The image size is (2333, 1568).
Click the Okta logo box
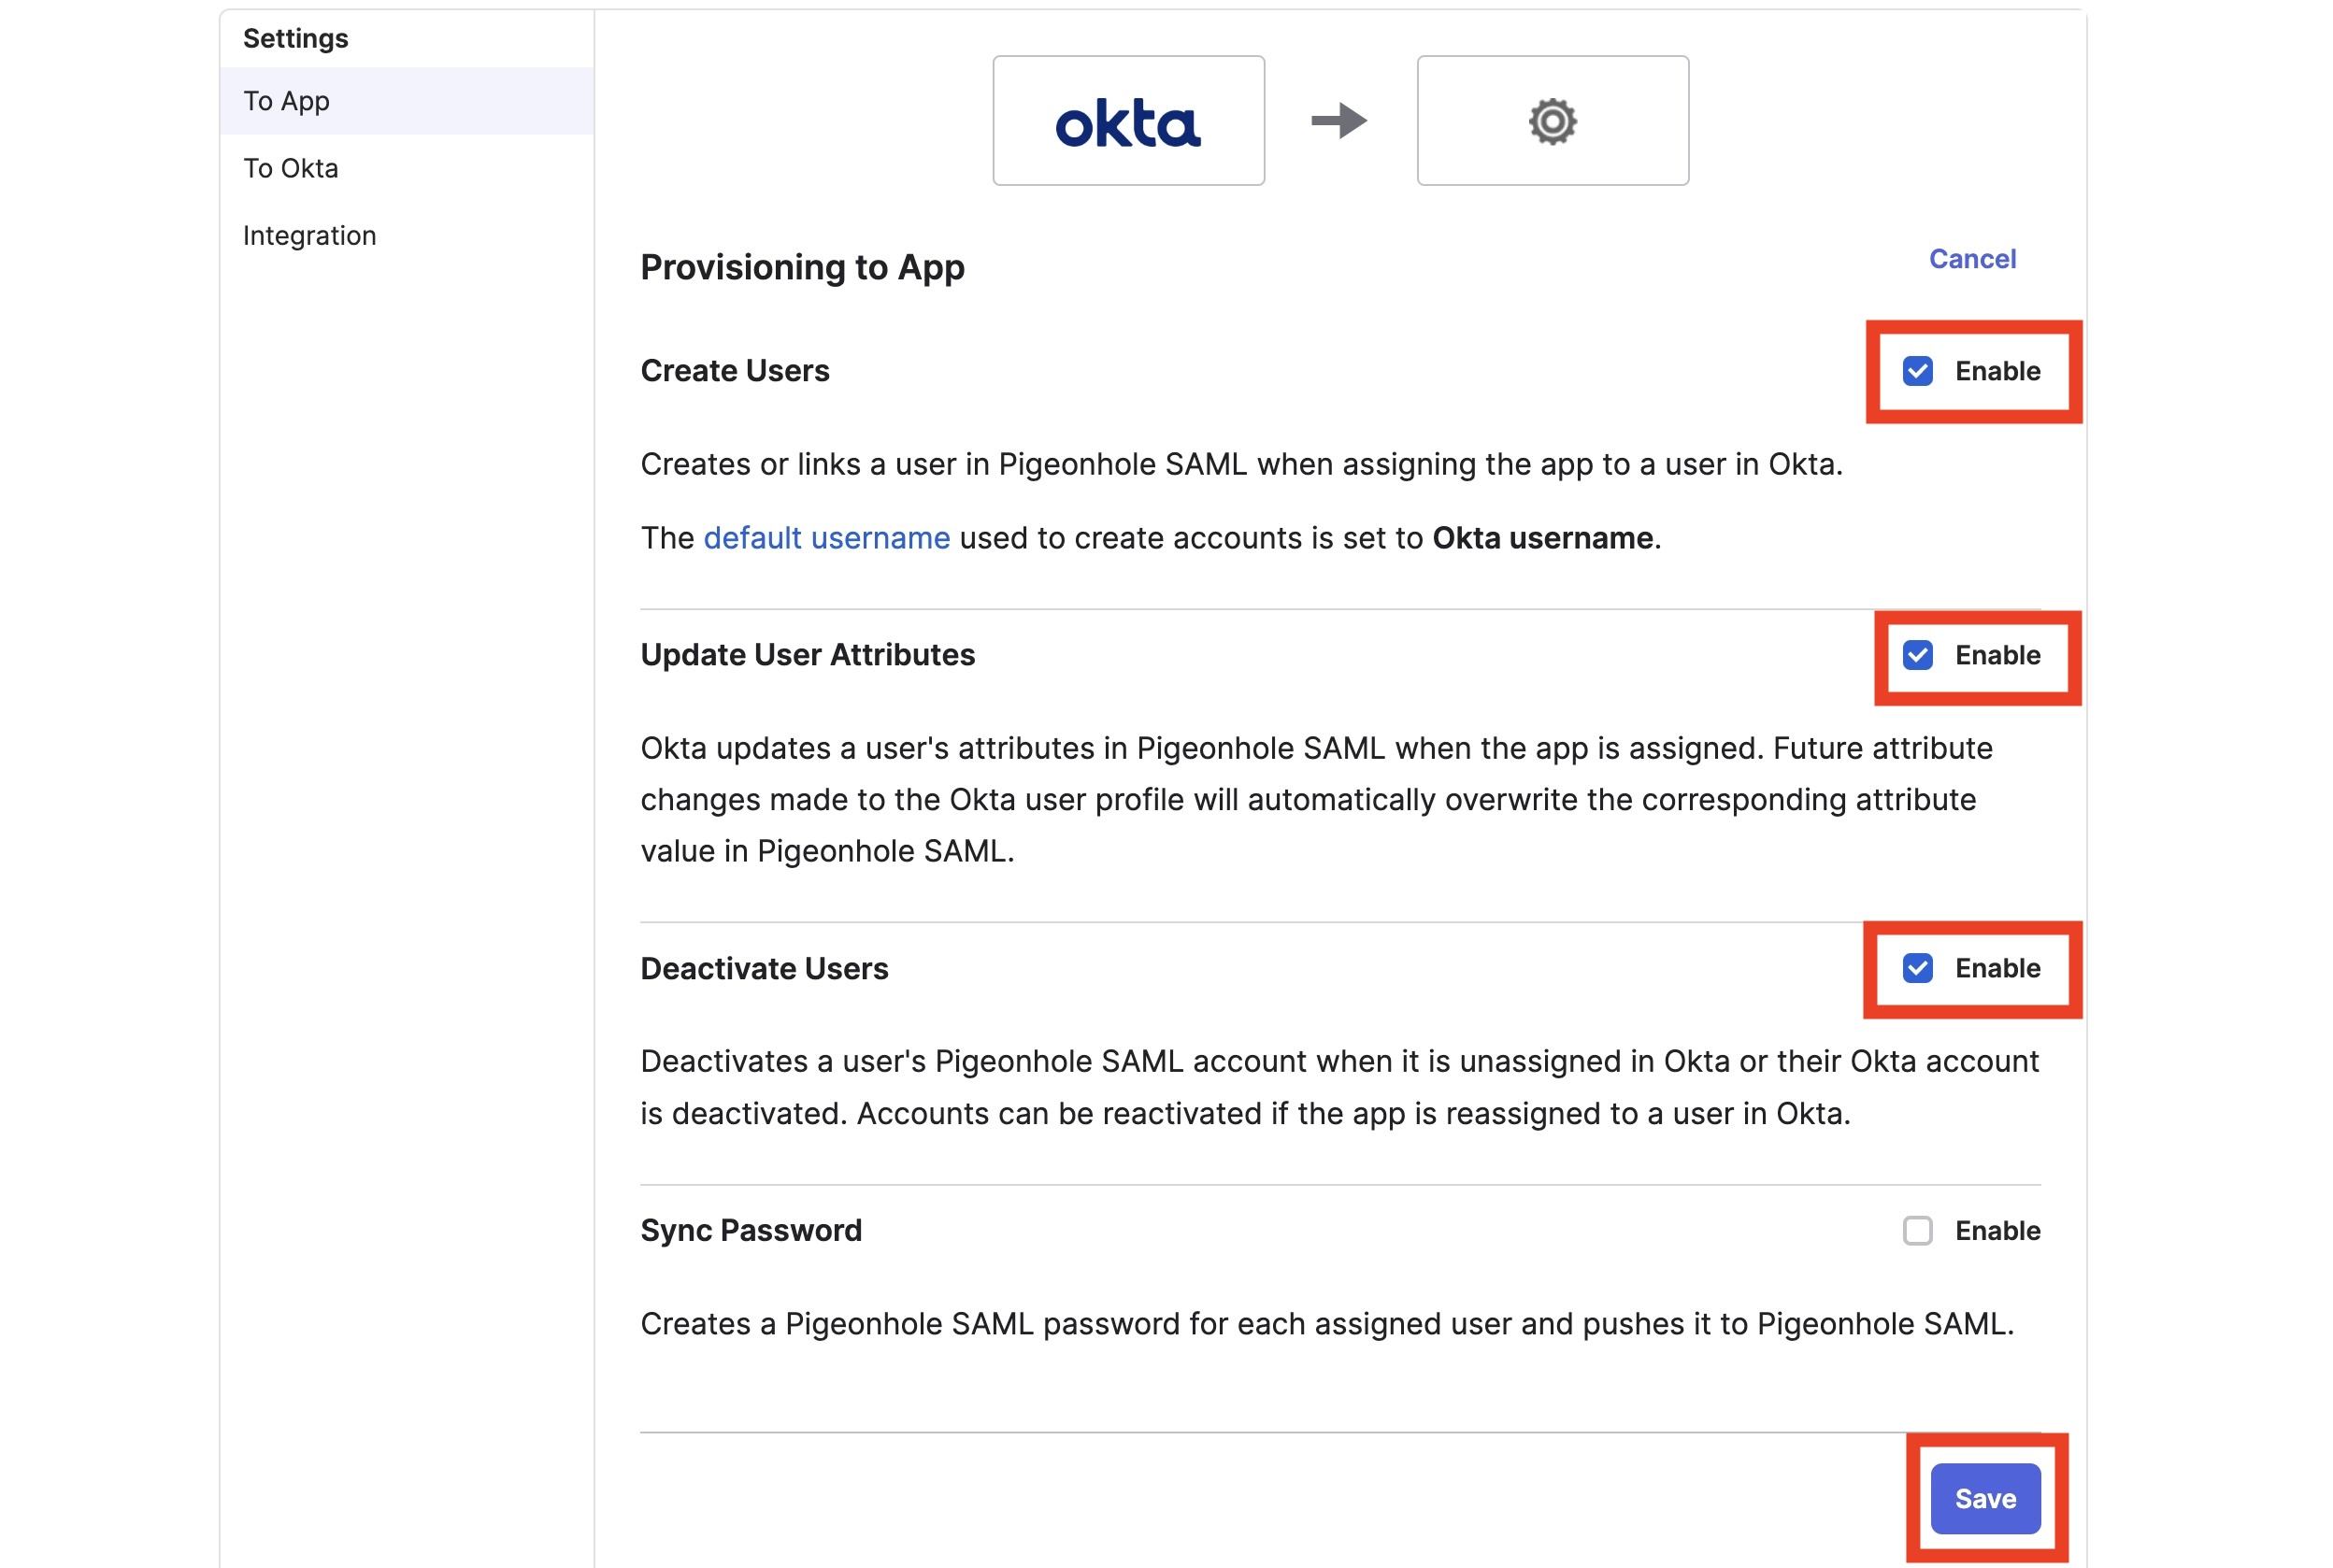point(1128,120)
